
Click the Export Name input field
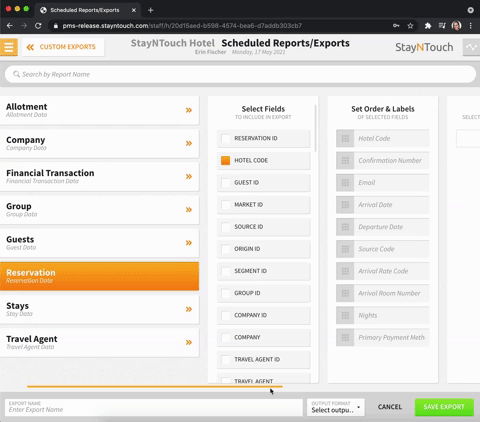click(154, 407)
